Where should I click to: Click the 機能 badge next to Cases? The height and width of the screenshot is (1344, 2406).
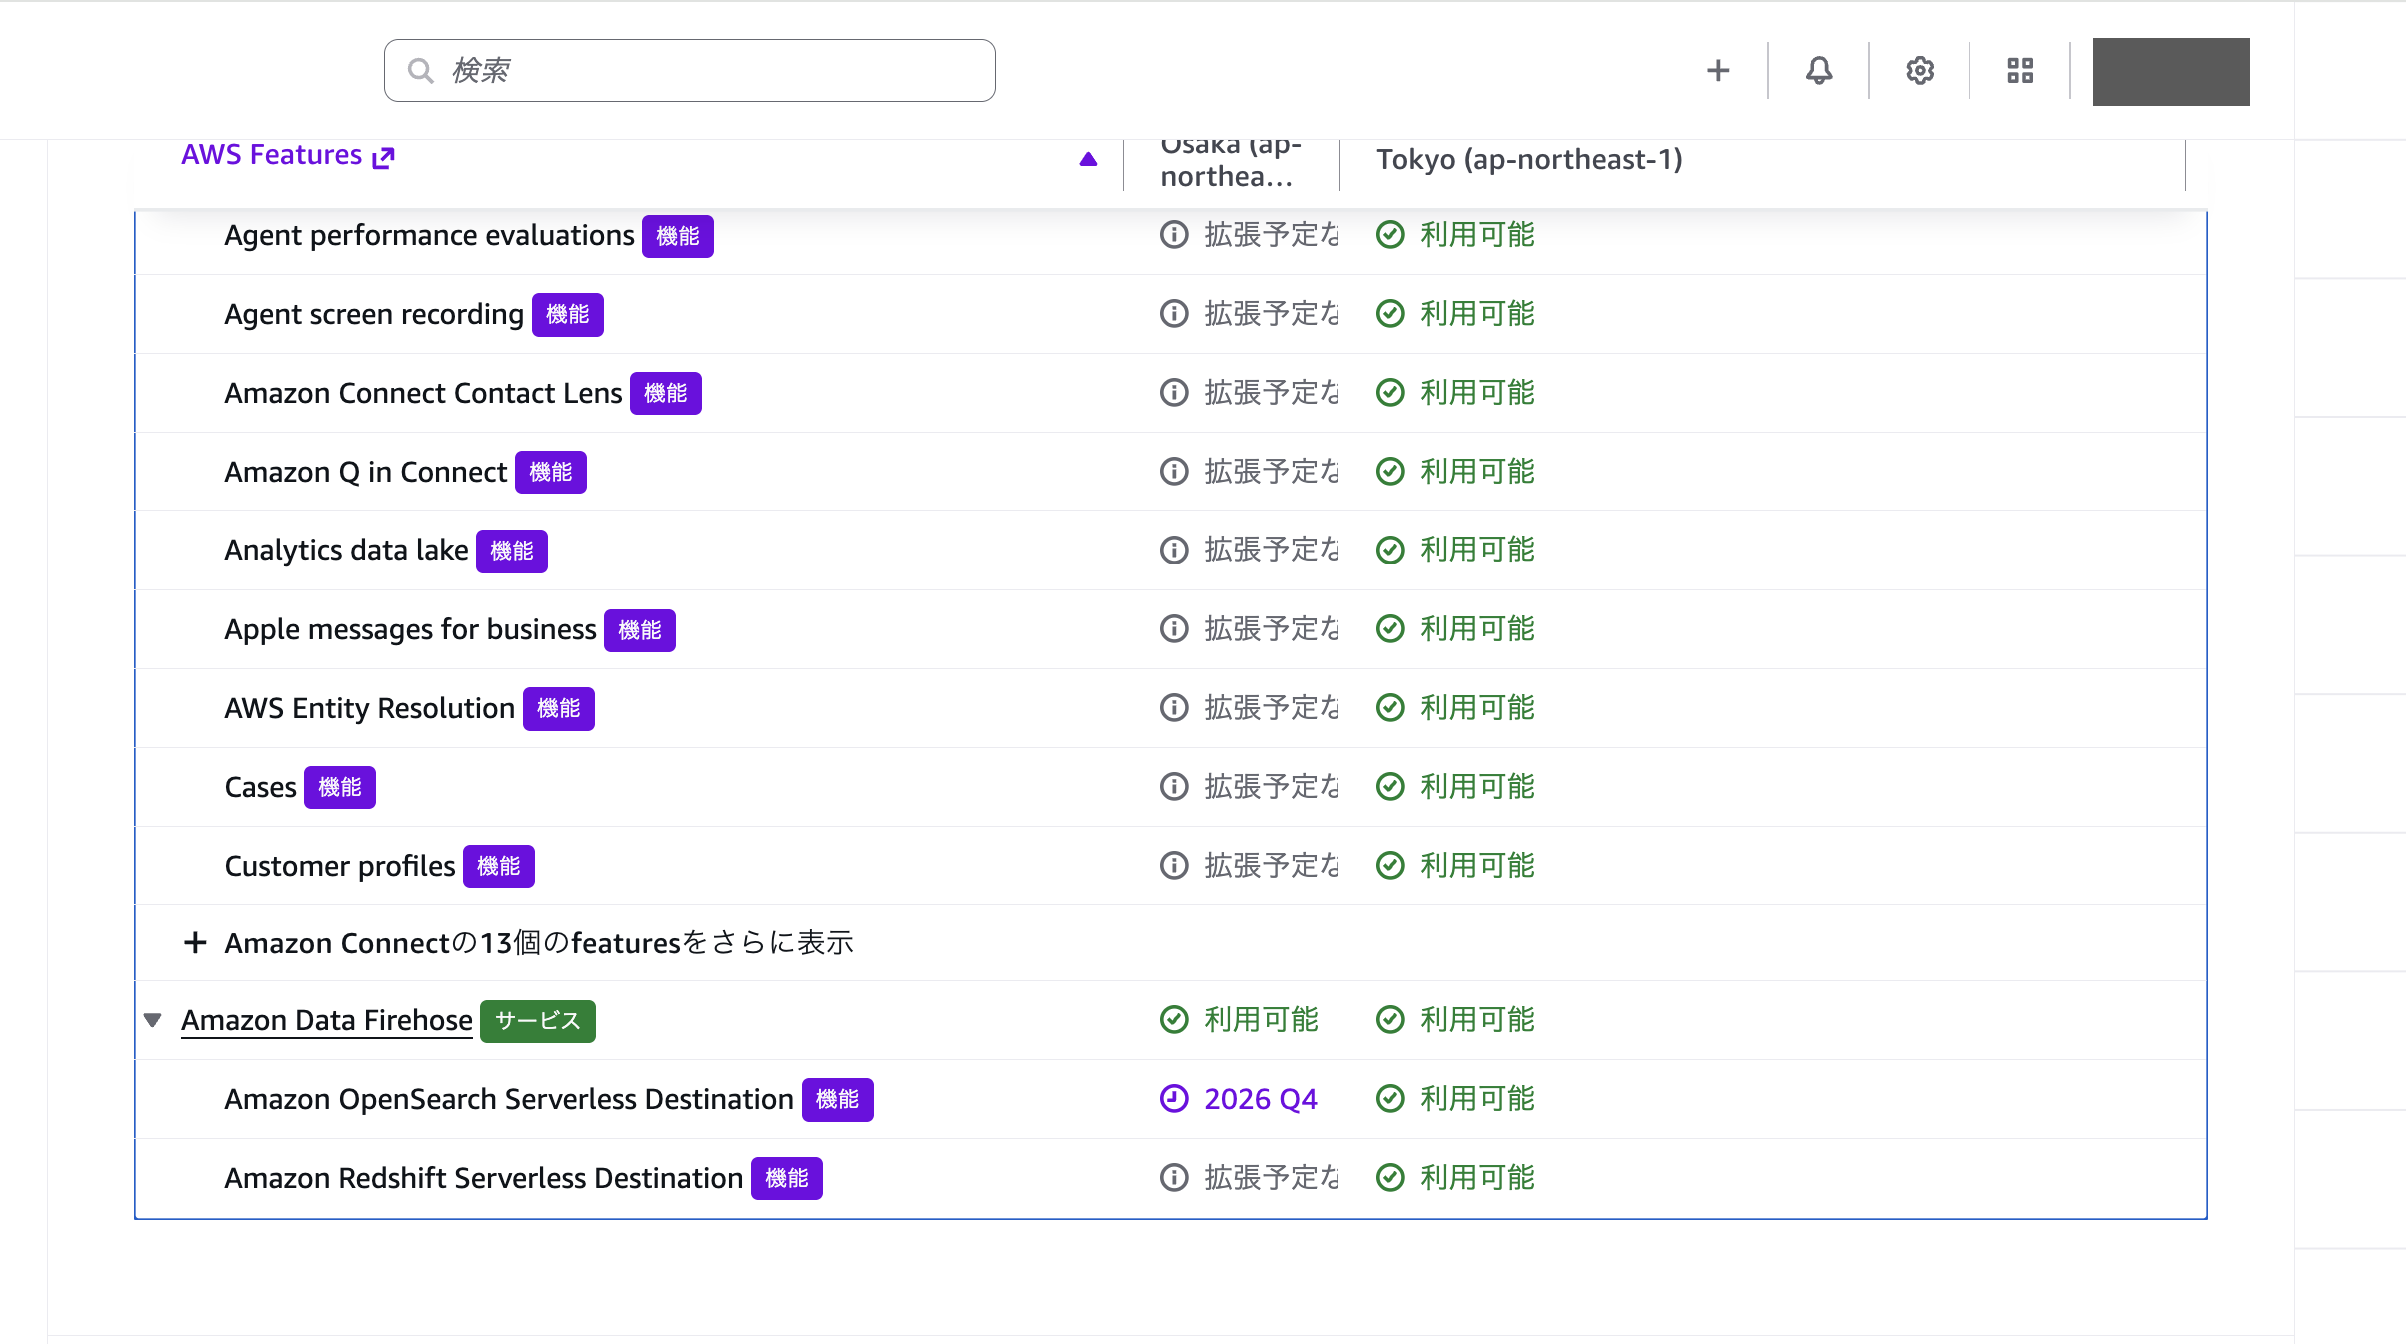[340, 788]
